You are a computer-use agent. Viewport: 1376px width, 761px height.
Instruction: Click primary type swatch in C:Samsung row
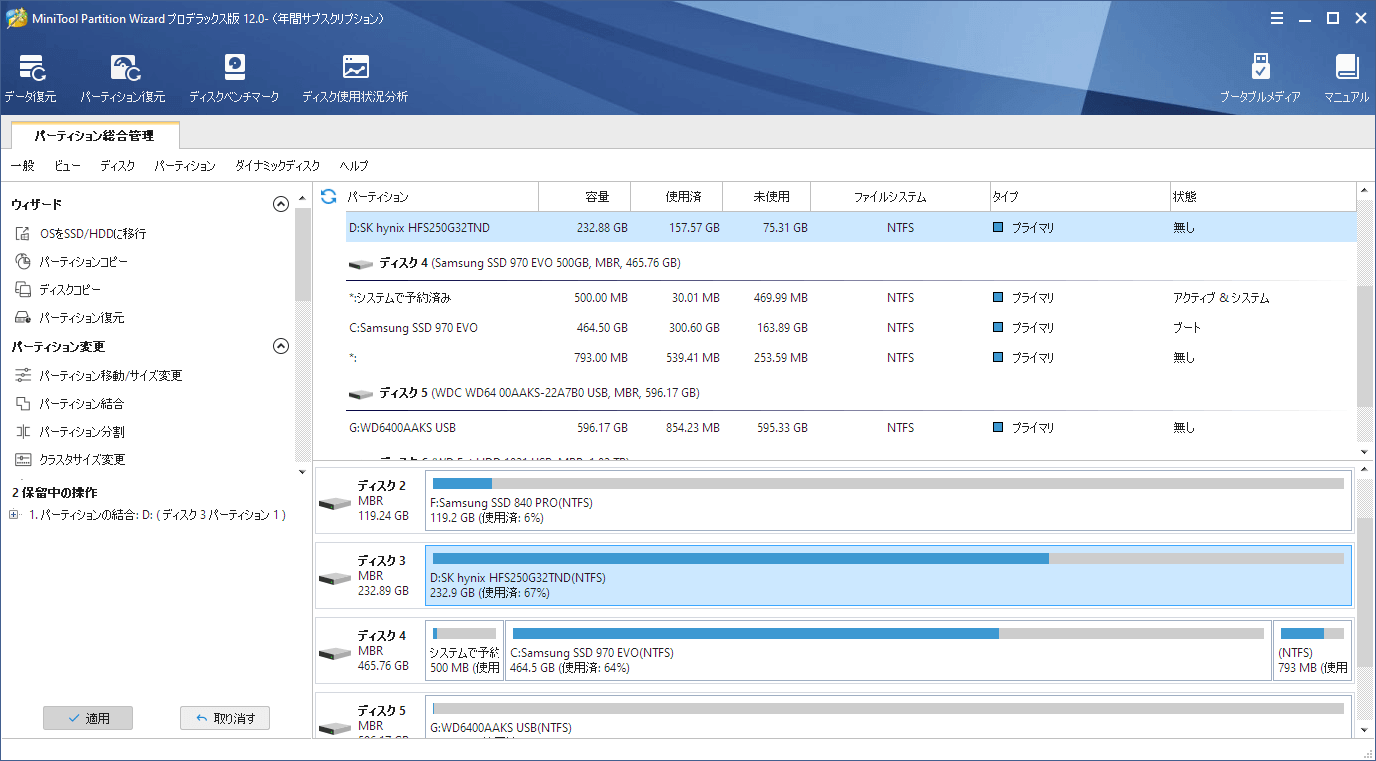(998, 328)
